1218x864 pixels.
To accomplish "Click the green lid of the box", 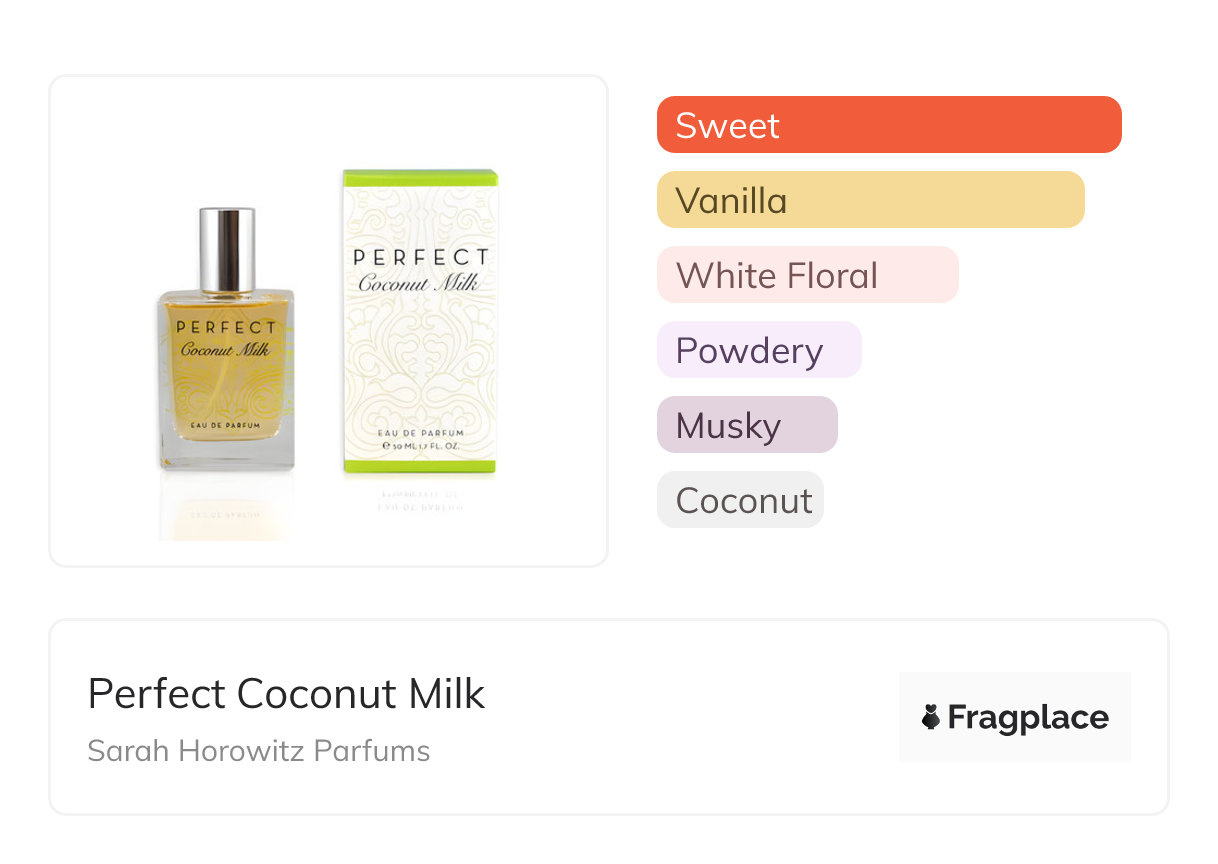I will tap(420, 180).
